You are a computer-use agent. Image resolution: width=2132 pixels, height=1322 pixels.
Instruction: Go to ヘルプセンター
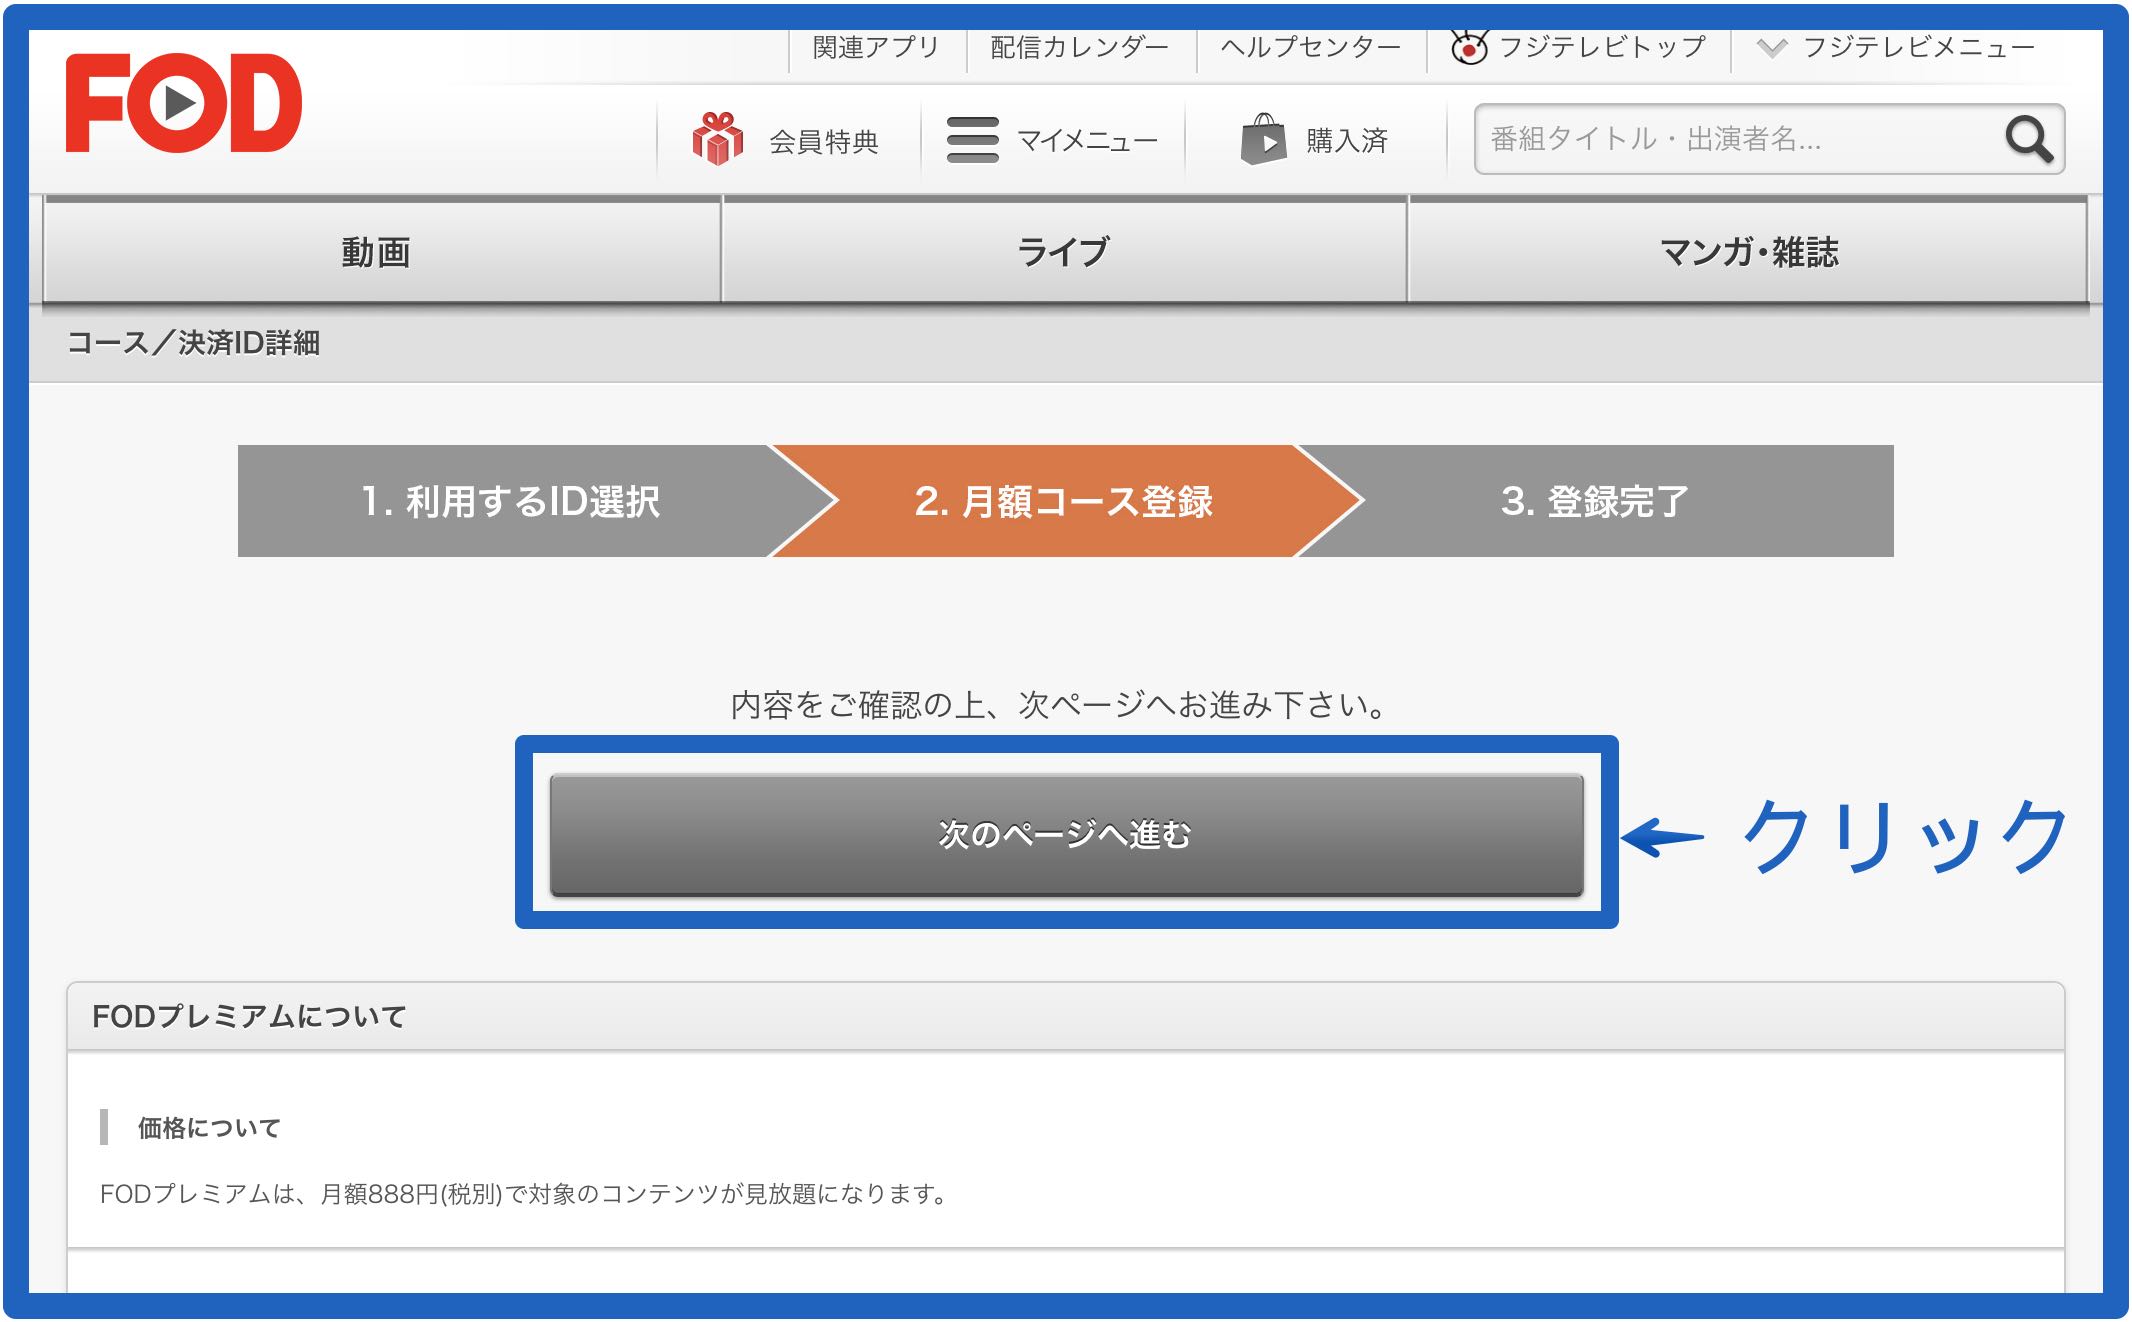1310,47
